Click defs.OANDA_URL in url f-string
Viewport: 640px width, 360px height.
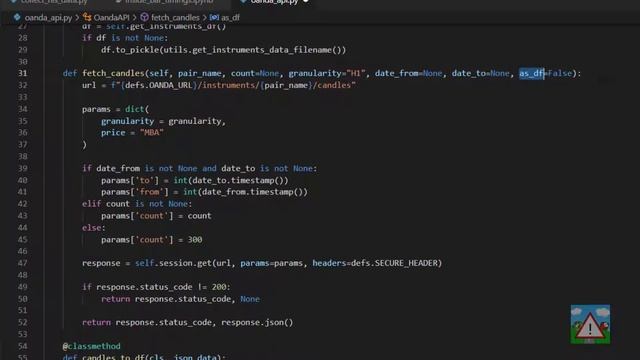click(159, 85)
